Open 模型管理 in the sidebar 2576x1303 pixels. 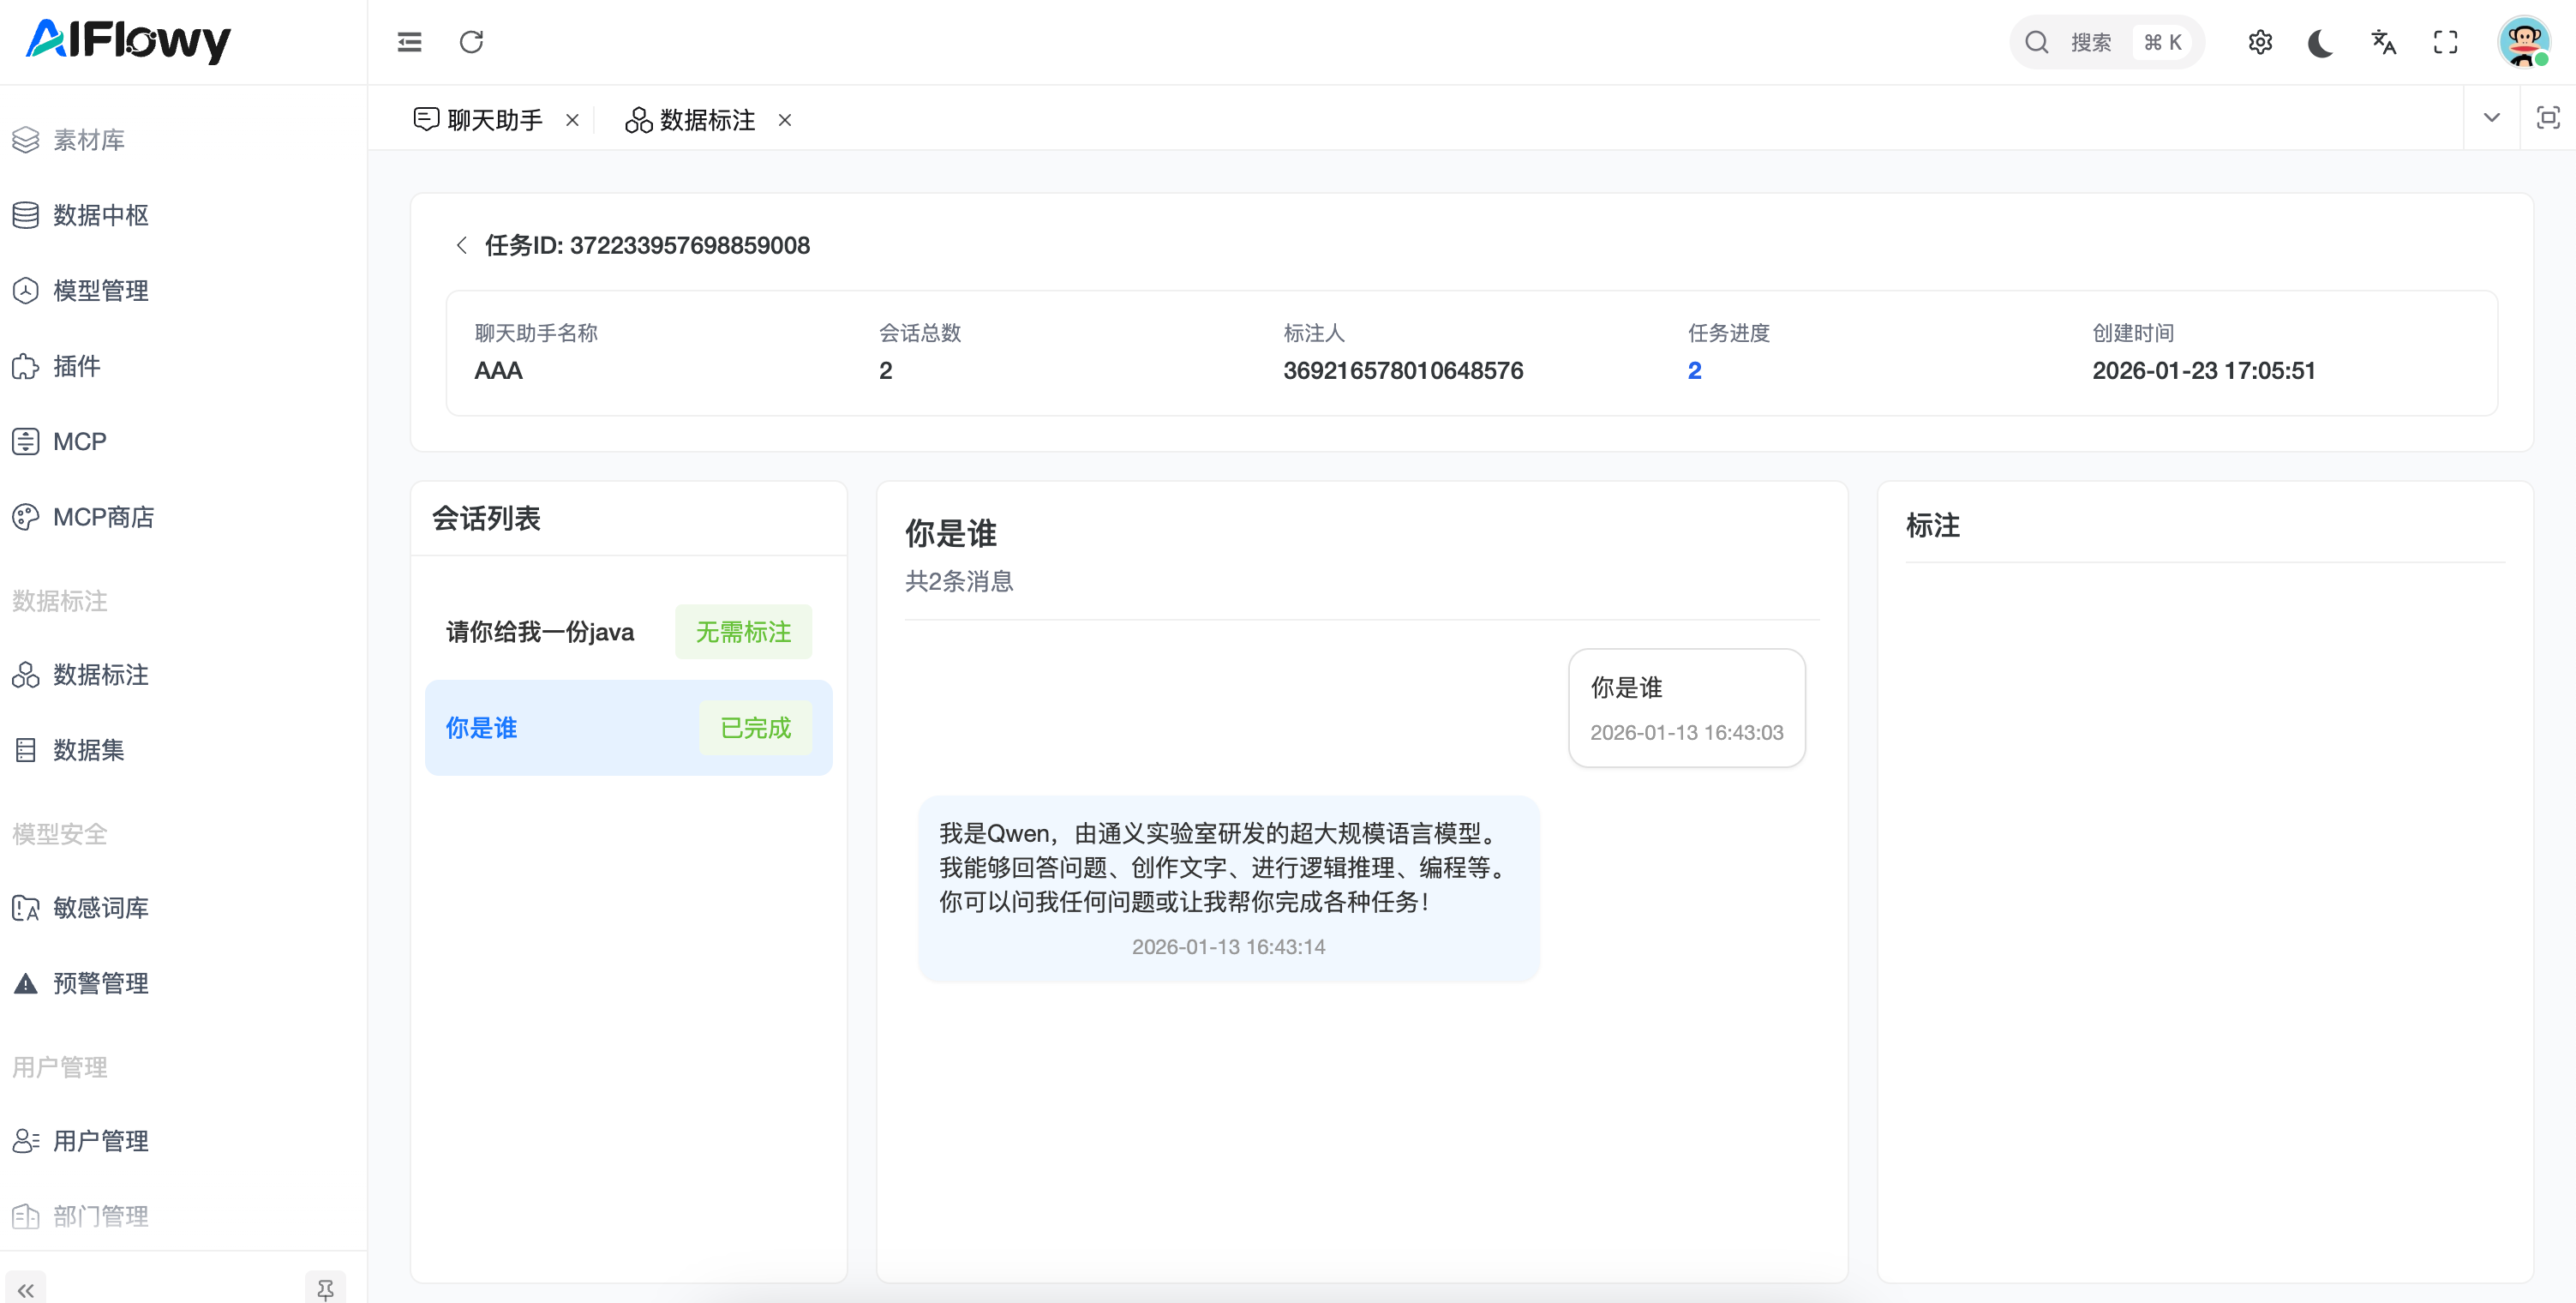pyautogui.click(x=100, y=290)
